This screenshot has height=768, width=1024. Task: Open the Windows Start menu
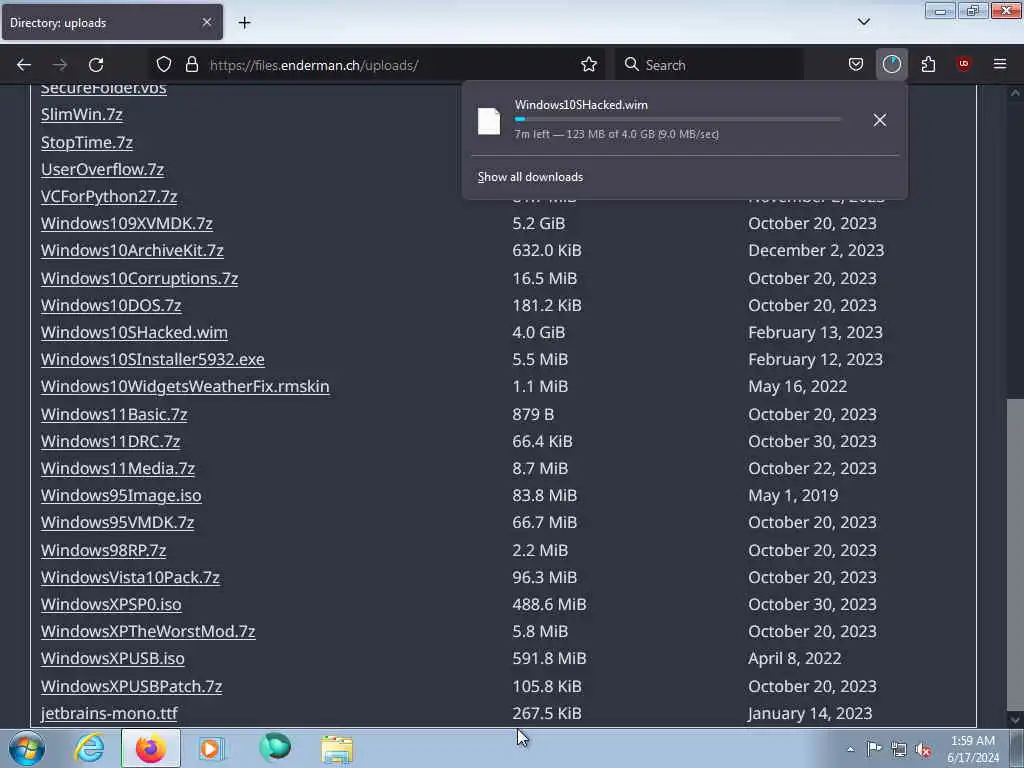[27, 748]
